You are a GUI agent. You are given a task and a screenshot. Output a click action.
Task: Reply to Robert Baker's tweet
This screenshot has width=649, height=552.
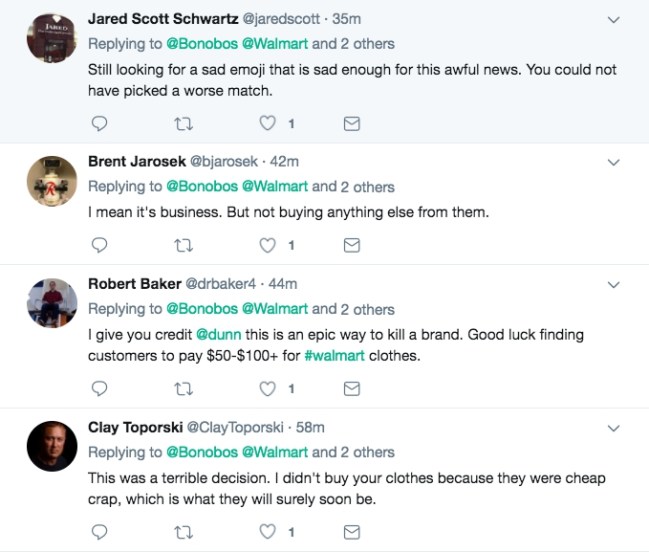coord(99,388)
